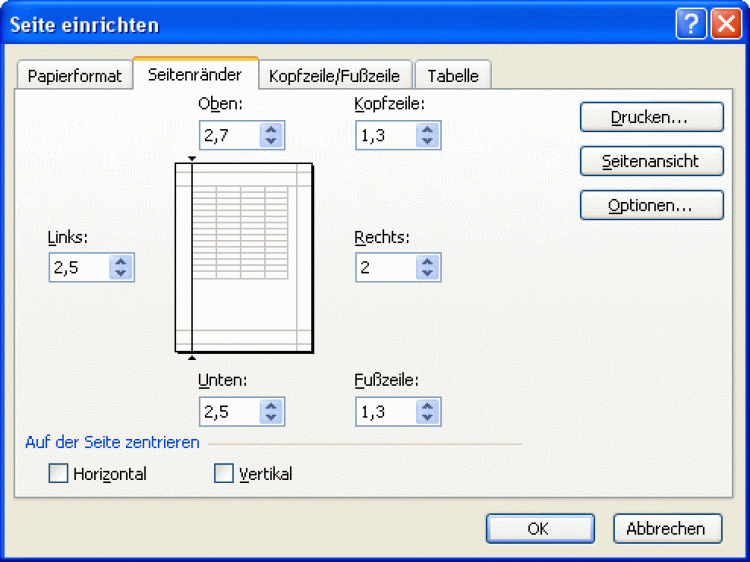
Task: Switch to the Papierformat tab
Action: click(75, 76)
